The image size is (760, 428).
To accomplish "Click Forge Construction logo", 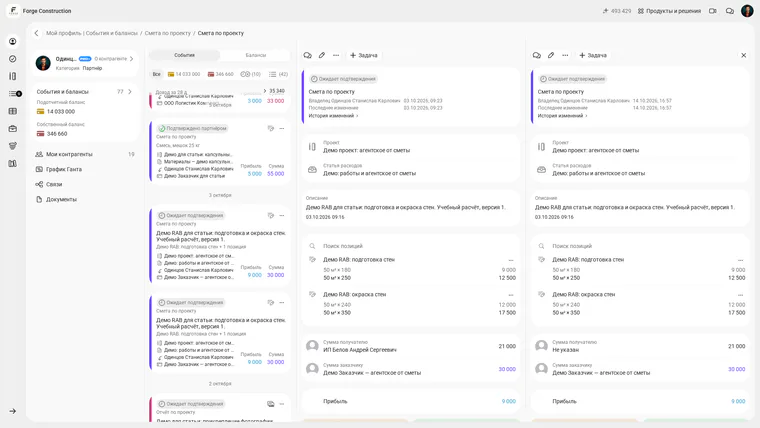I will click(13, 11).
